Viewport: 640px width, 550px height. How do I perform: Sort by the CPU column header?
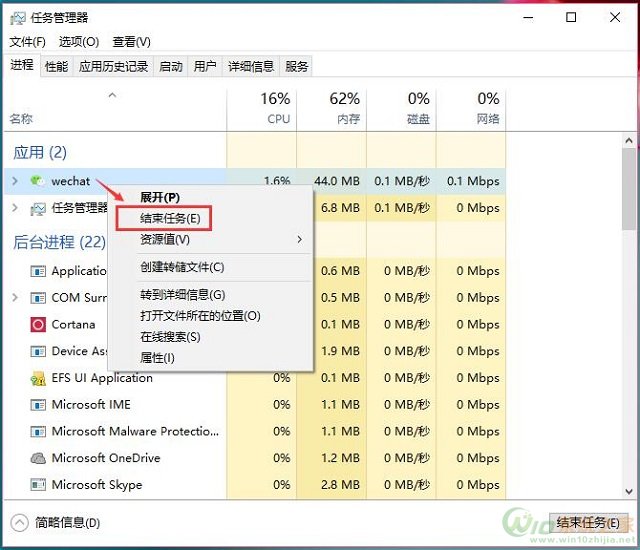pyautogui.click(x=262, y=109)
